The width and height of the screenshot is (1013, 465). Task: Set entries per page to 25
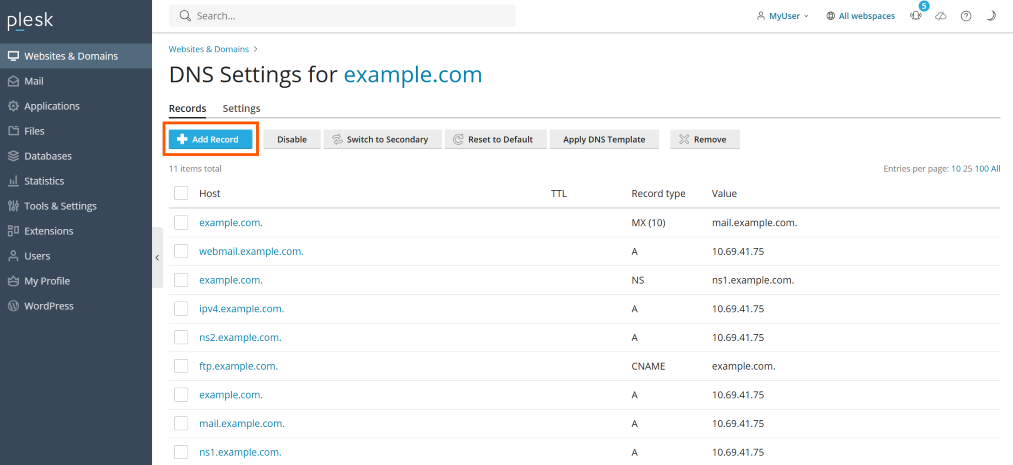point(967,169)
